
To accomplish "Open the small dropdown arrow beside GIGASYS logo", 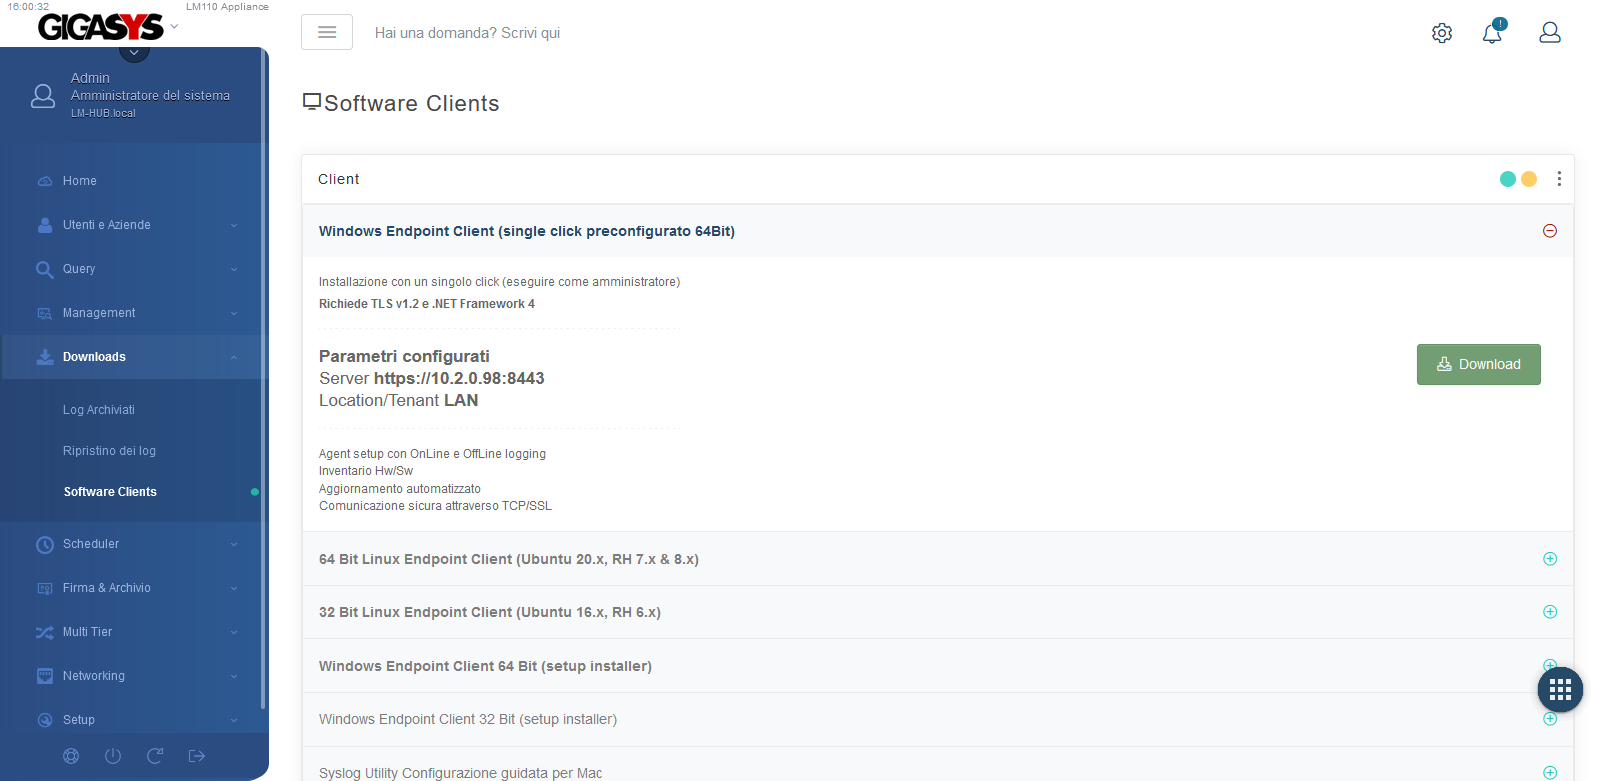I will [174, 27].
